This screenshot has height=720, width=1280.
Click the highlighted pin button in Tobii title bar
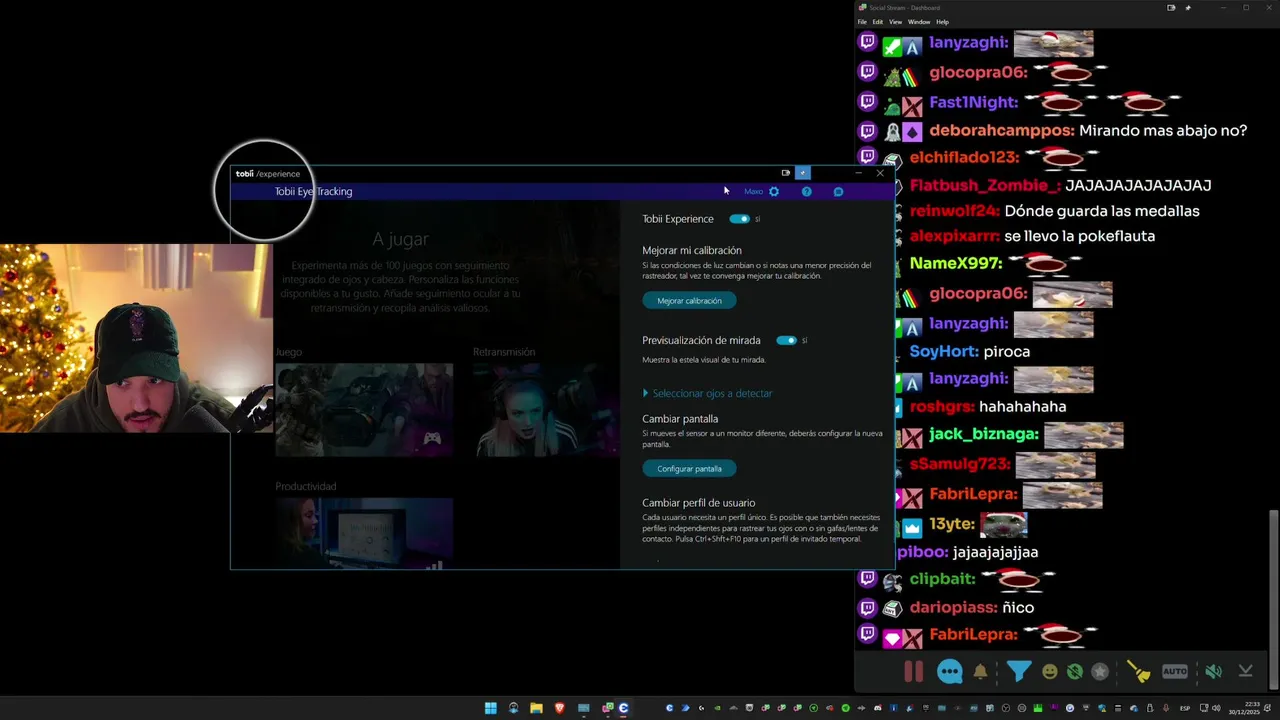point(802,173)
